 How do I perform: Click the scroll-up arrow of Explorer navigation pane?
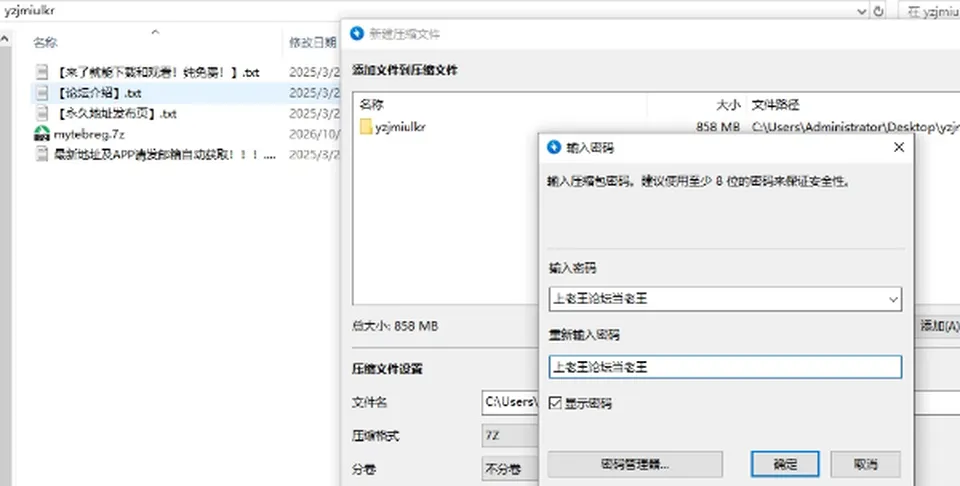click(x=5, y=40)
